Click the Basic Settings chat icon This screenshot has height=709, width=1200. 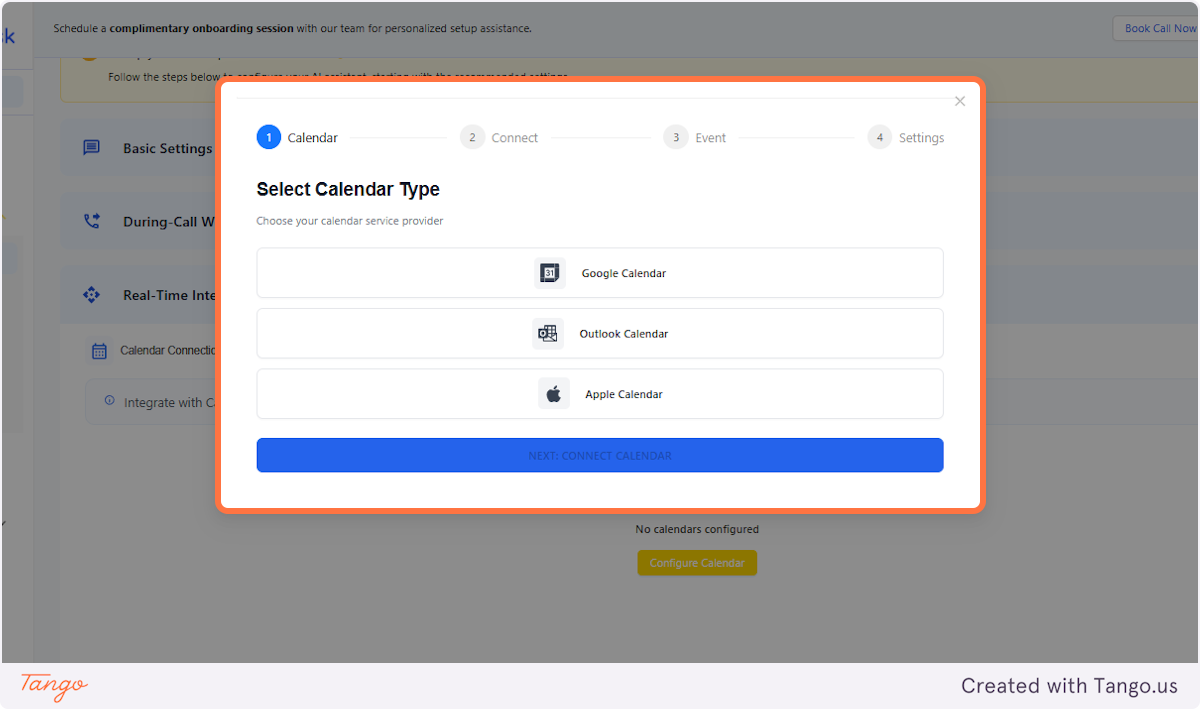tap(91, 148)
